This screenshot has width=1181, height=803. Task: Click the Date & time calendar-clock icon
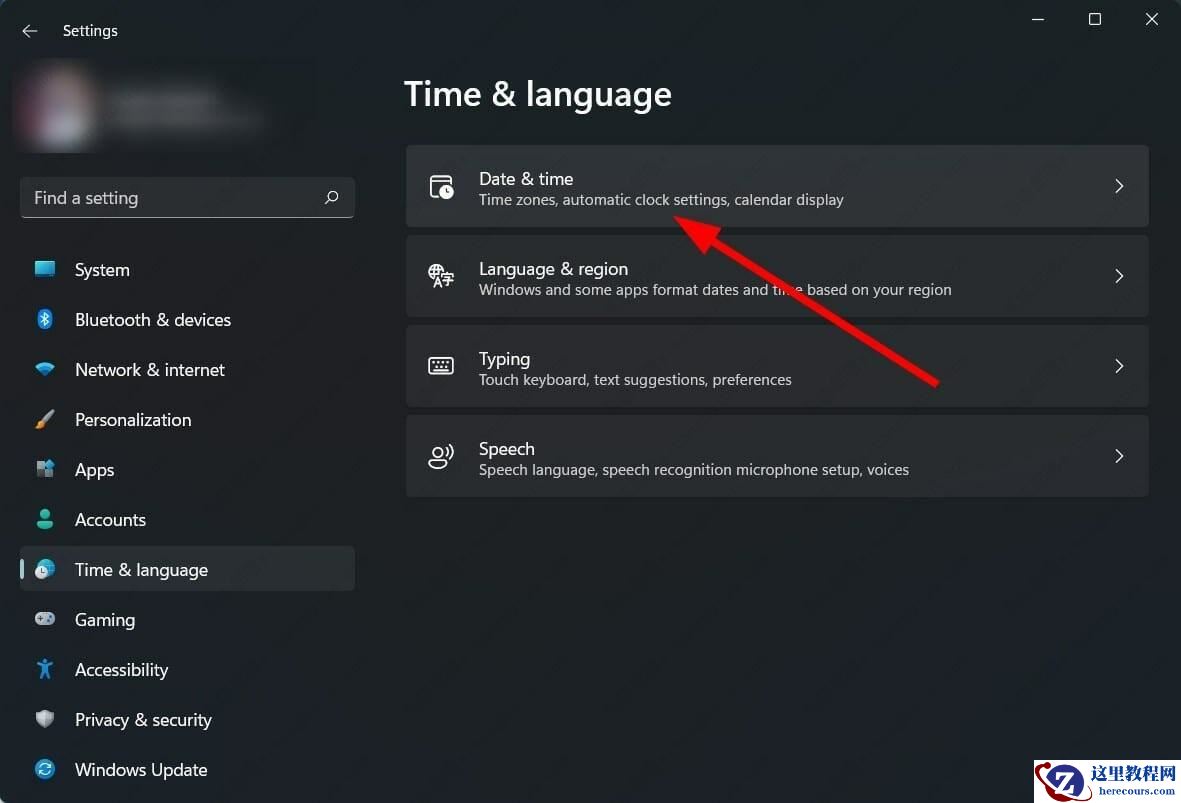coord(441,187)
